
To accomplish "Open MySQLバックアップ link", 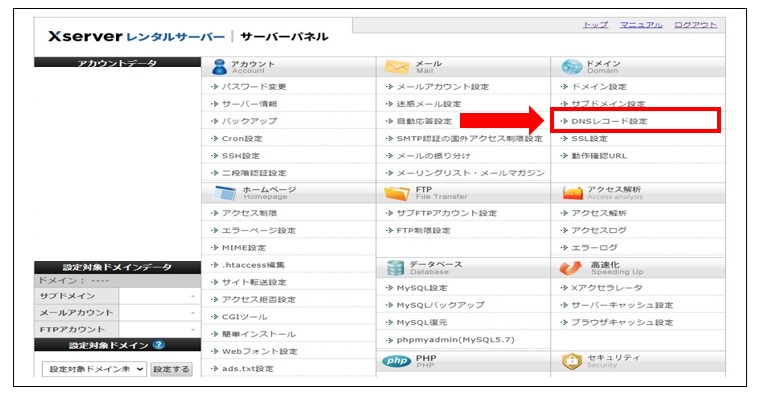I will pos(440,305).
